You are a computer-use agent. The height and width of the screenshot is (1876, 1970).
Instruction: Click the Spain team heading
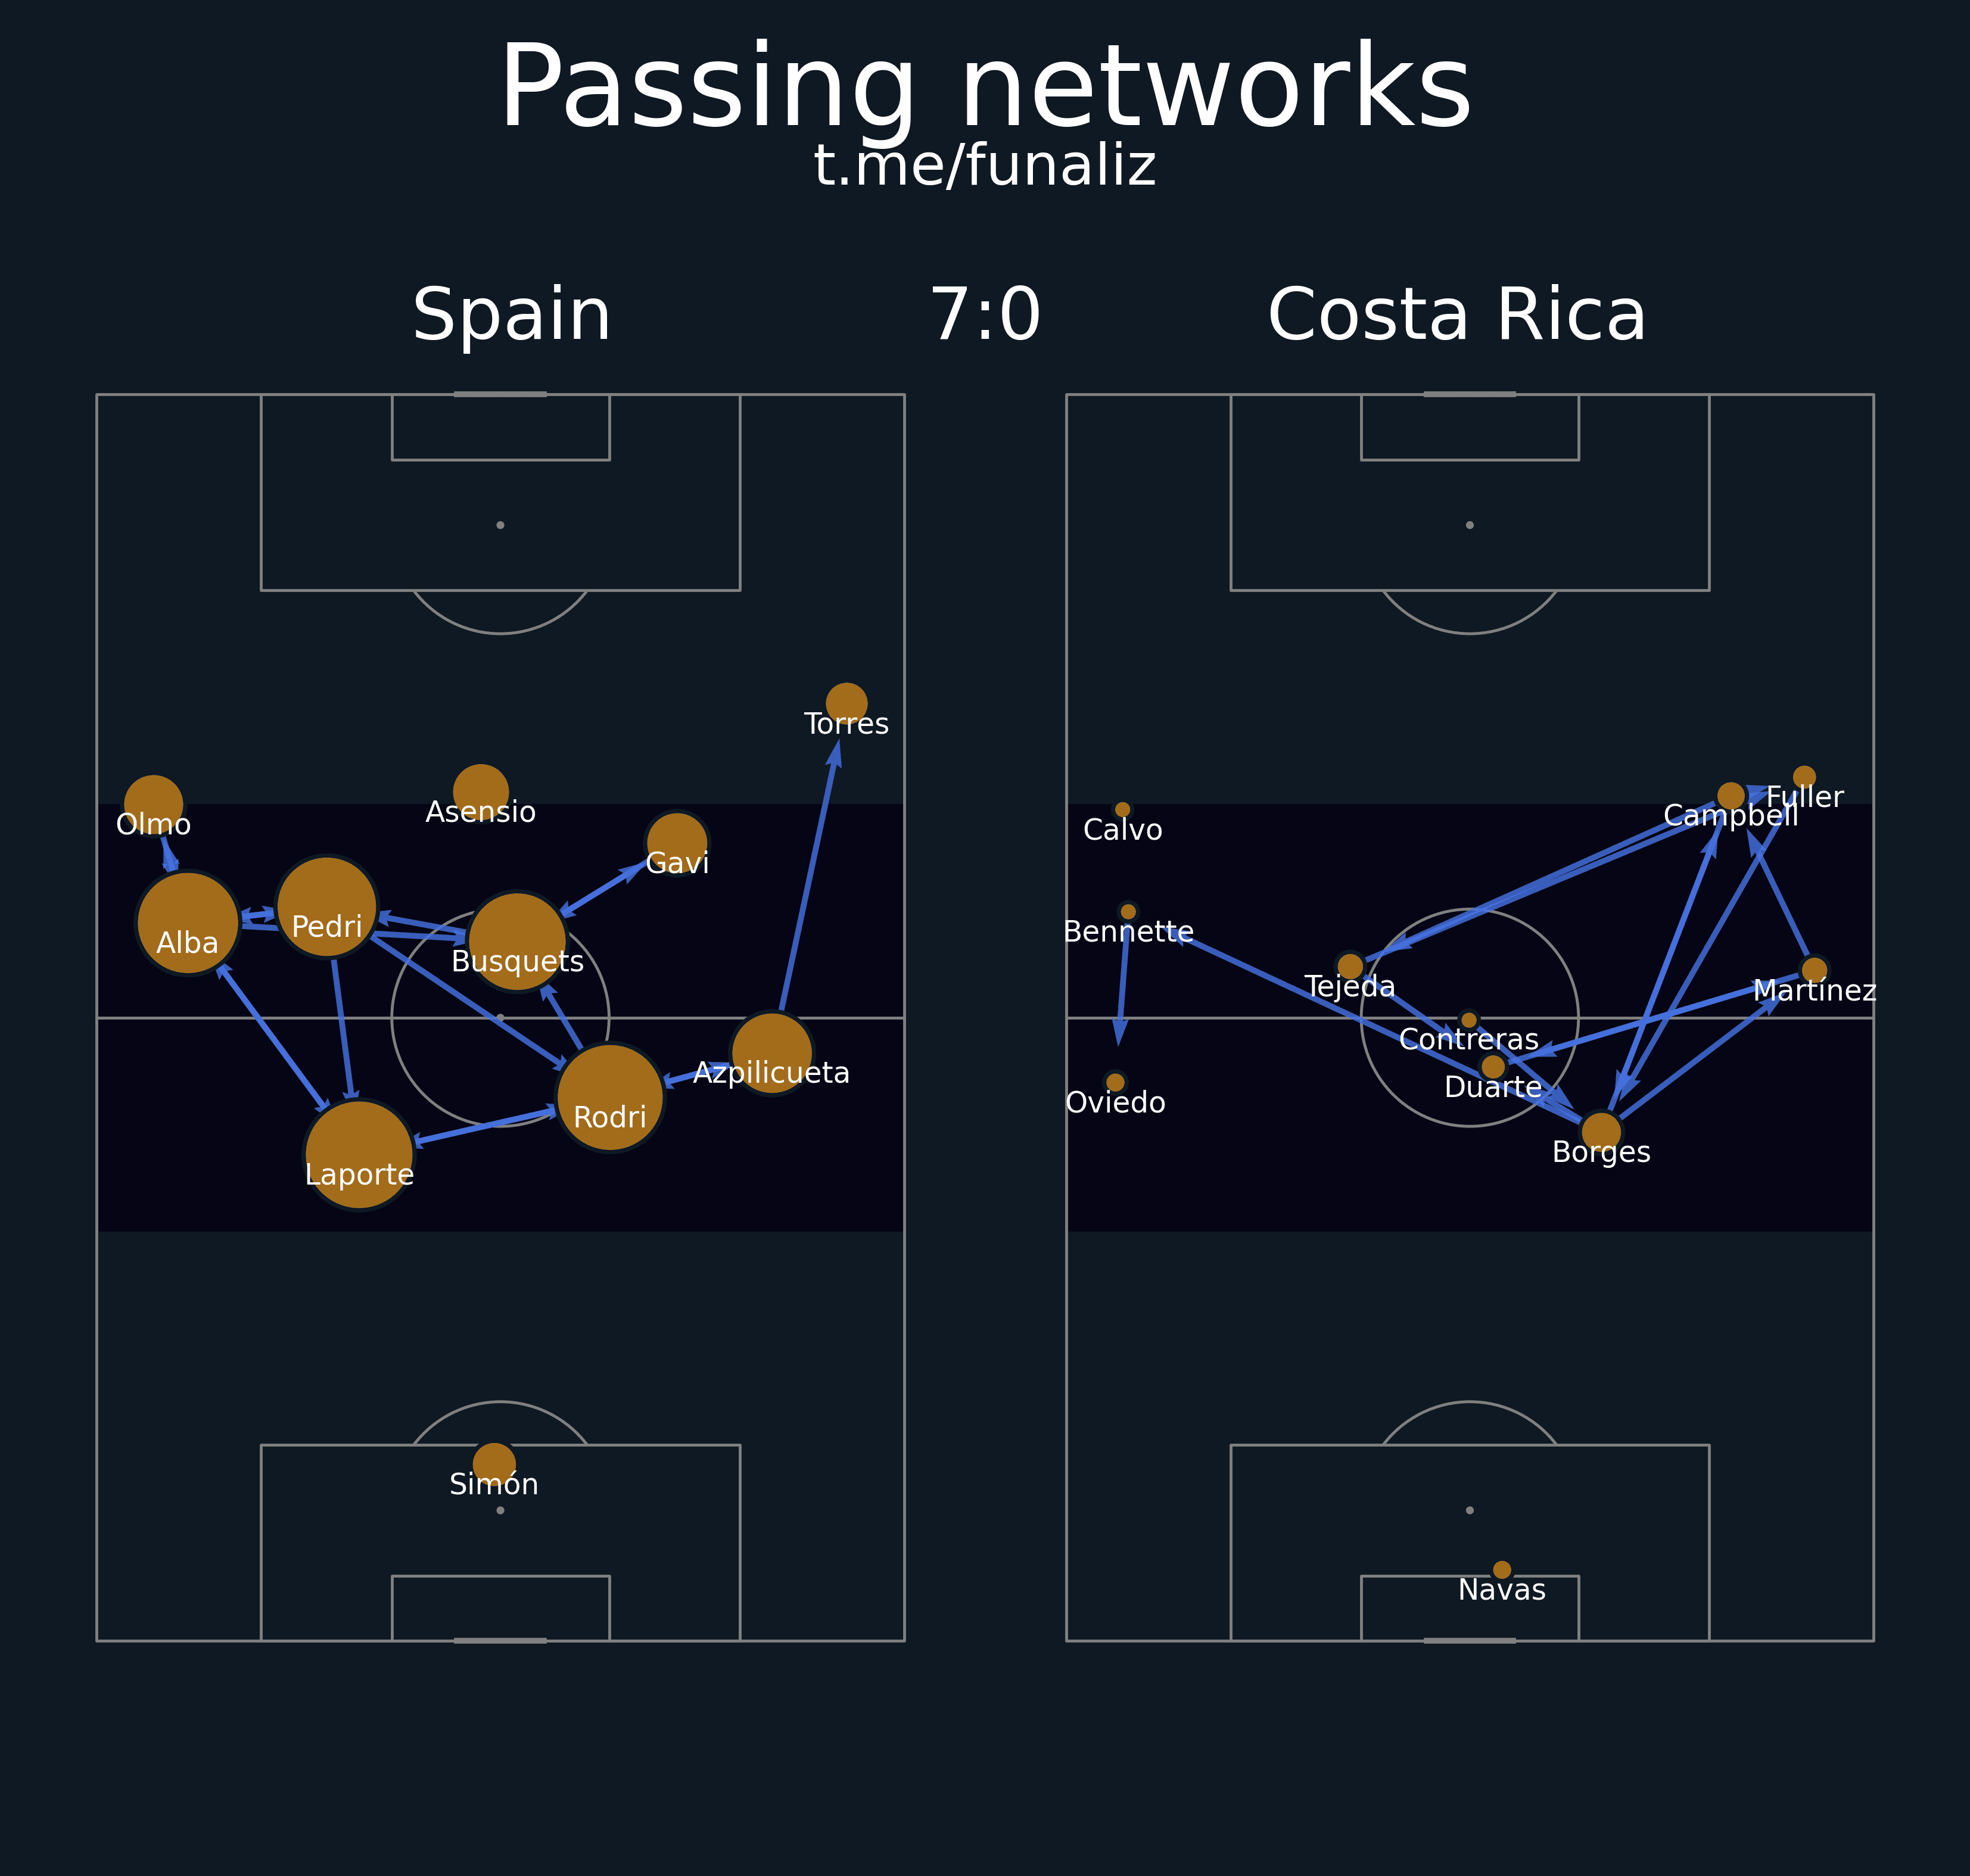[x=511, y=314]
